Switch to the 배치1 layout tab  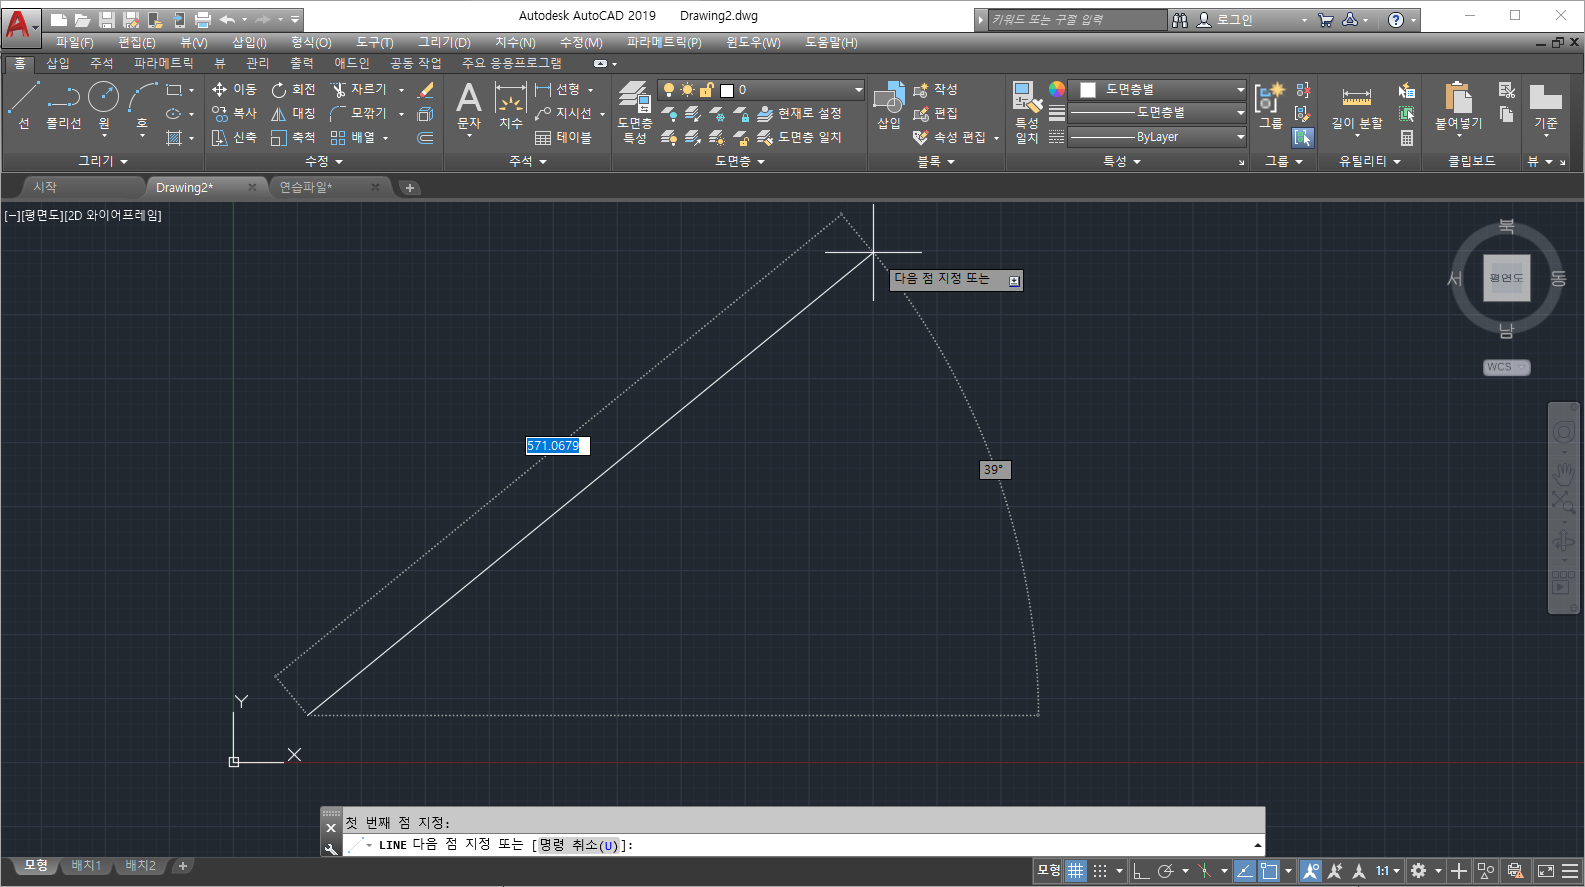click(86, 866)
